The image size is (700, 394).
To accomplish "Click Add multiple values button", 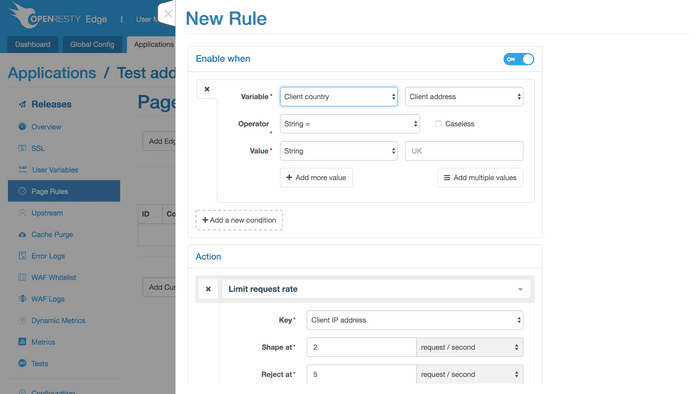I will [x=480, y=178].
